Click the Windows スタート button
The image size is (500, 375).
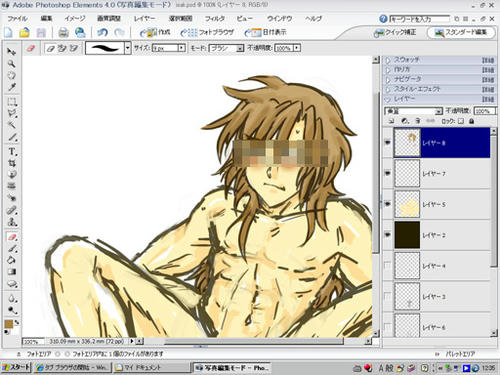coord(16,367)
